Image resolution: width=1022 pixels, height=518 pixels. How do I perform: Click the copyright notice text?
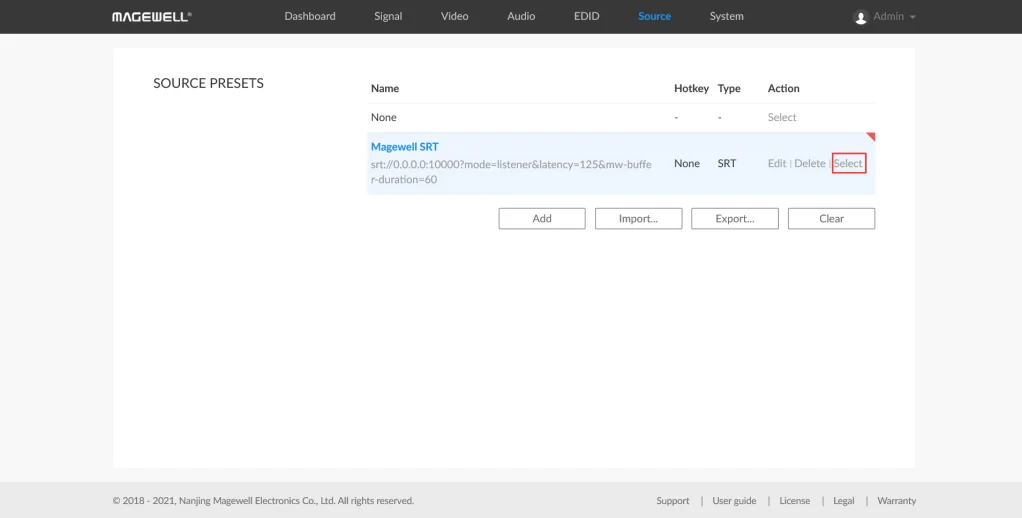[263, 500]
